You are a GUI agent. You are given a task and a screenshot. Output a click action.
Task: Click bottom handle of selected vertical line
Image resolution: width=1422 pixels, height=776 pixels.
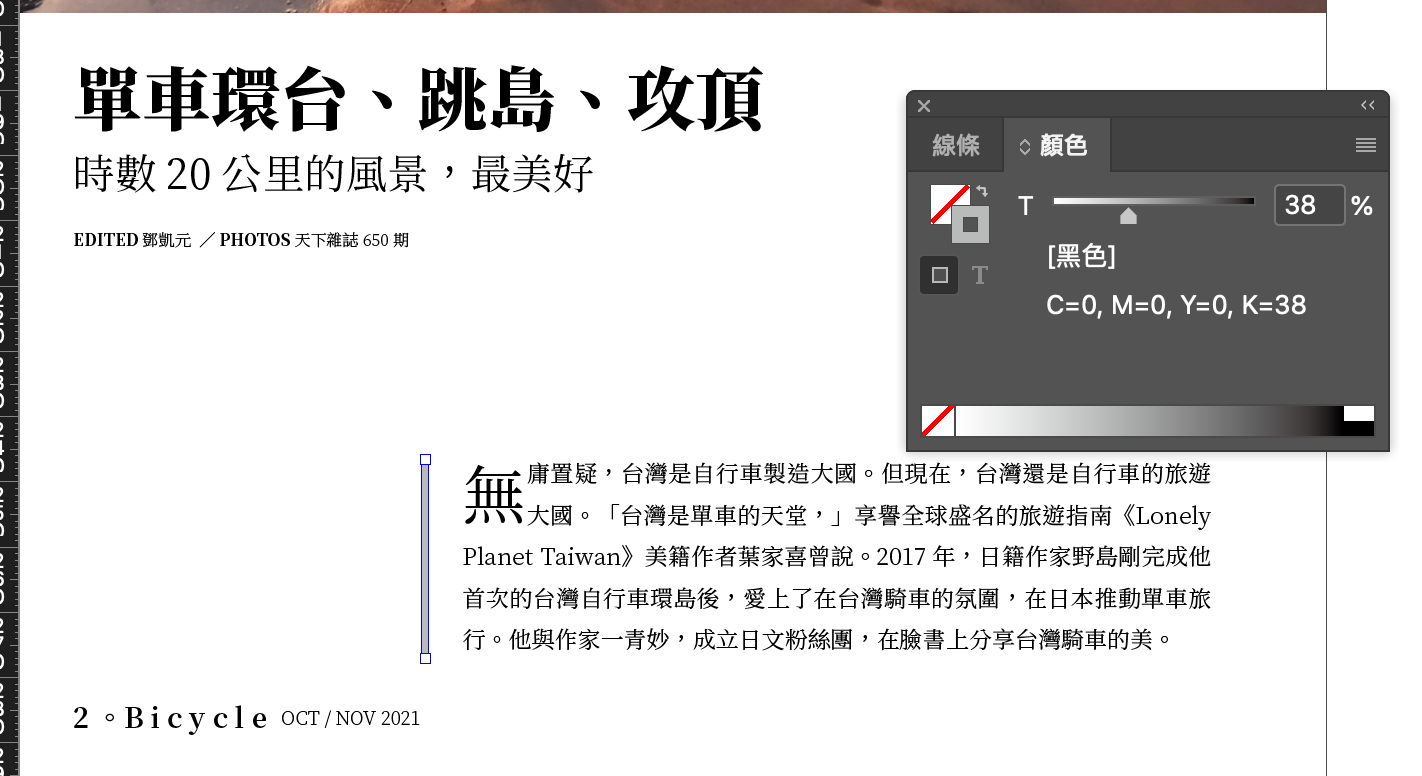(x=425, y=658)
